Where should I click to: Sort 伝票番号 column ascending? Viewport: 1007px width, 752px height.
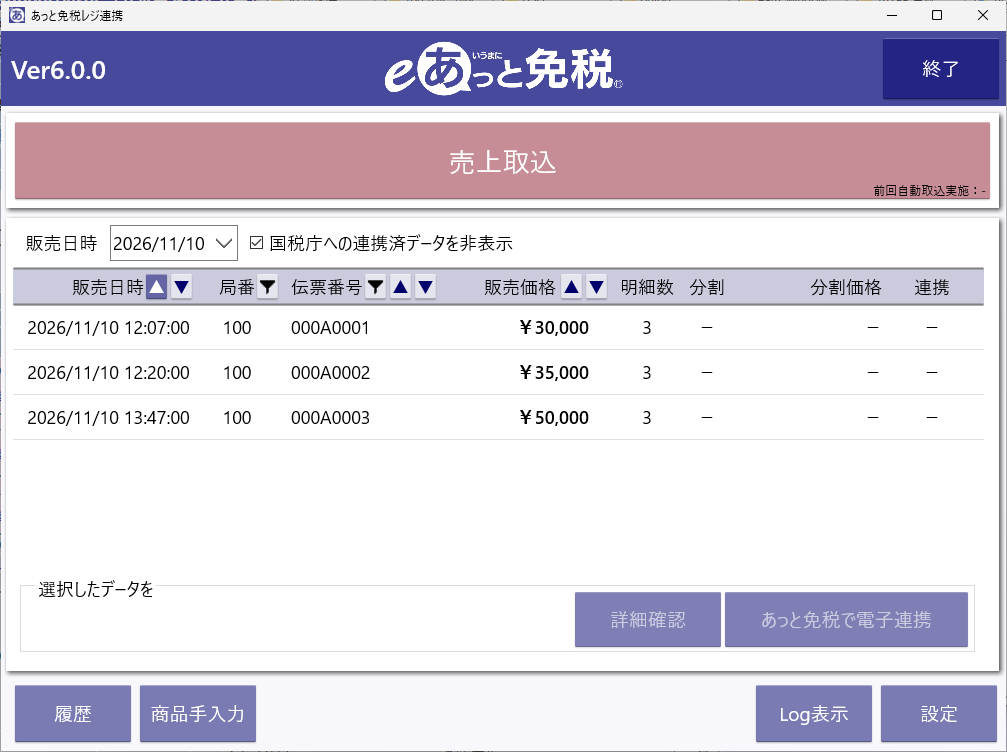(401, 286)
